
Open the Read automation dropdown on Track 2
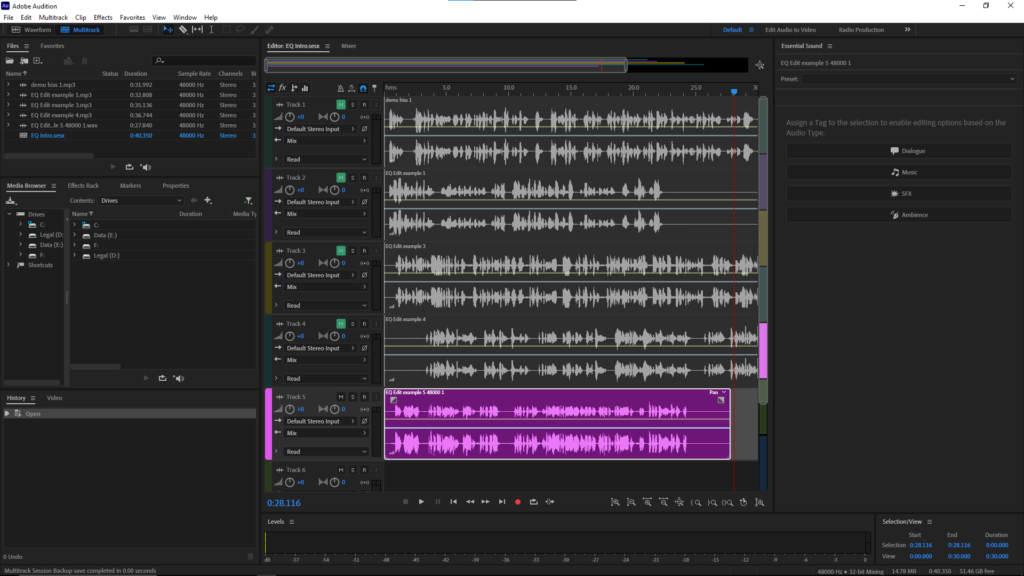pyautogui.click(x=326, y=232)
